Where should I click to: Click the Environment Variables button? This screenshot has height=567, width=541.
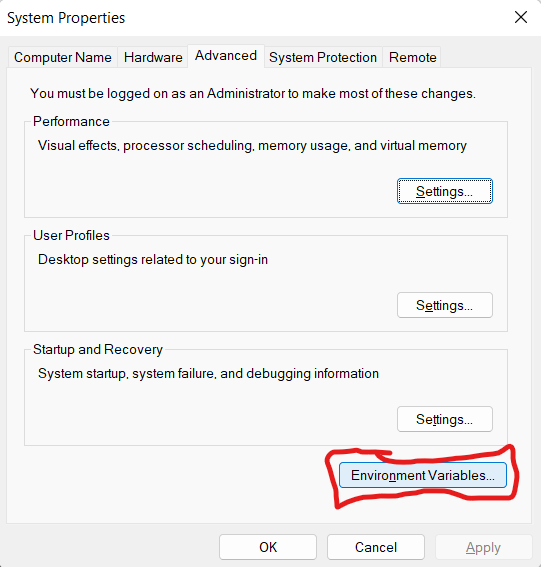coord(423,475)
